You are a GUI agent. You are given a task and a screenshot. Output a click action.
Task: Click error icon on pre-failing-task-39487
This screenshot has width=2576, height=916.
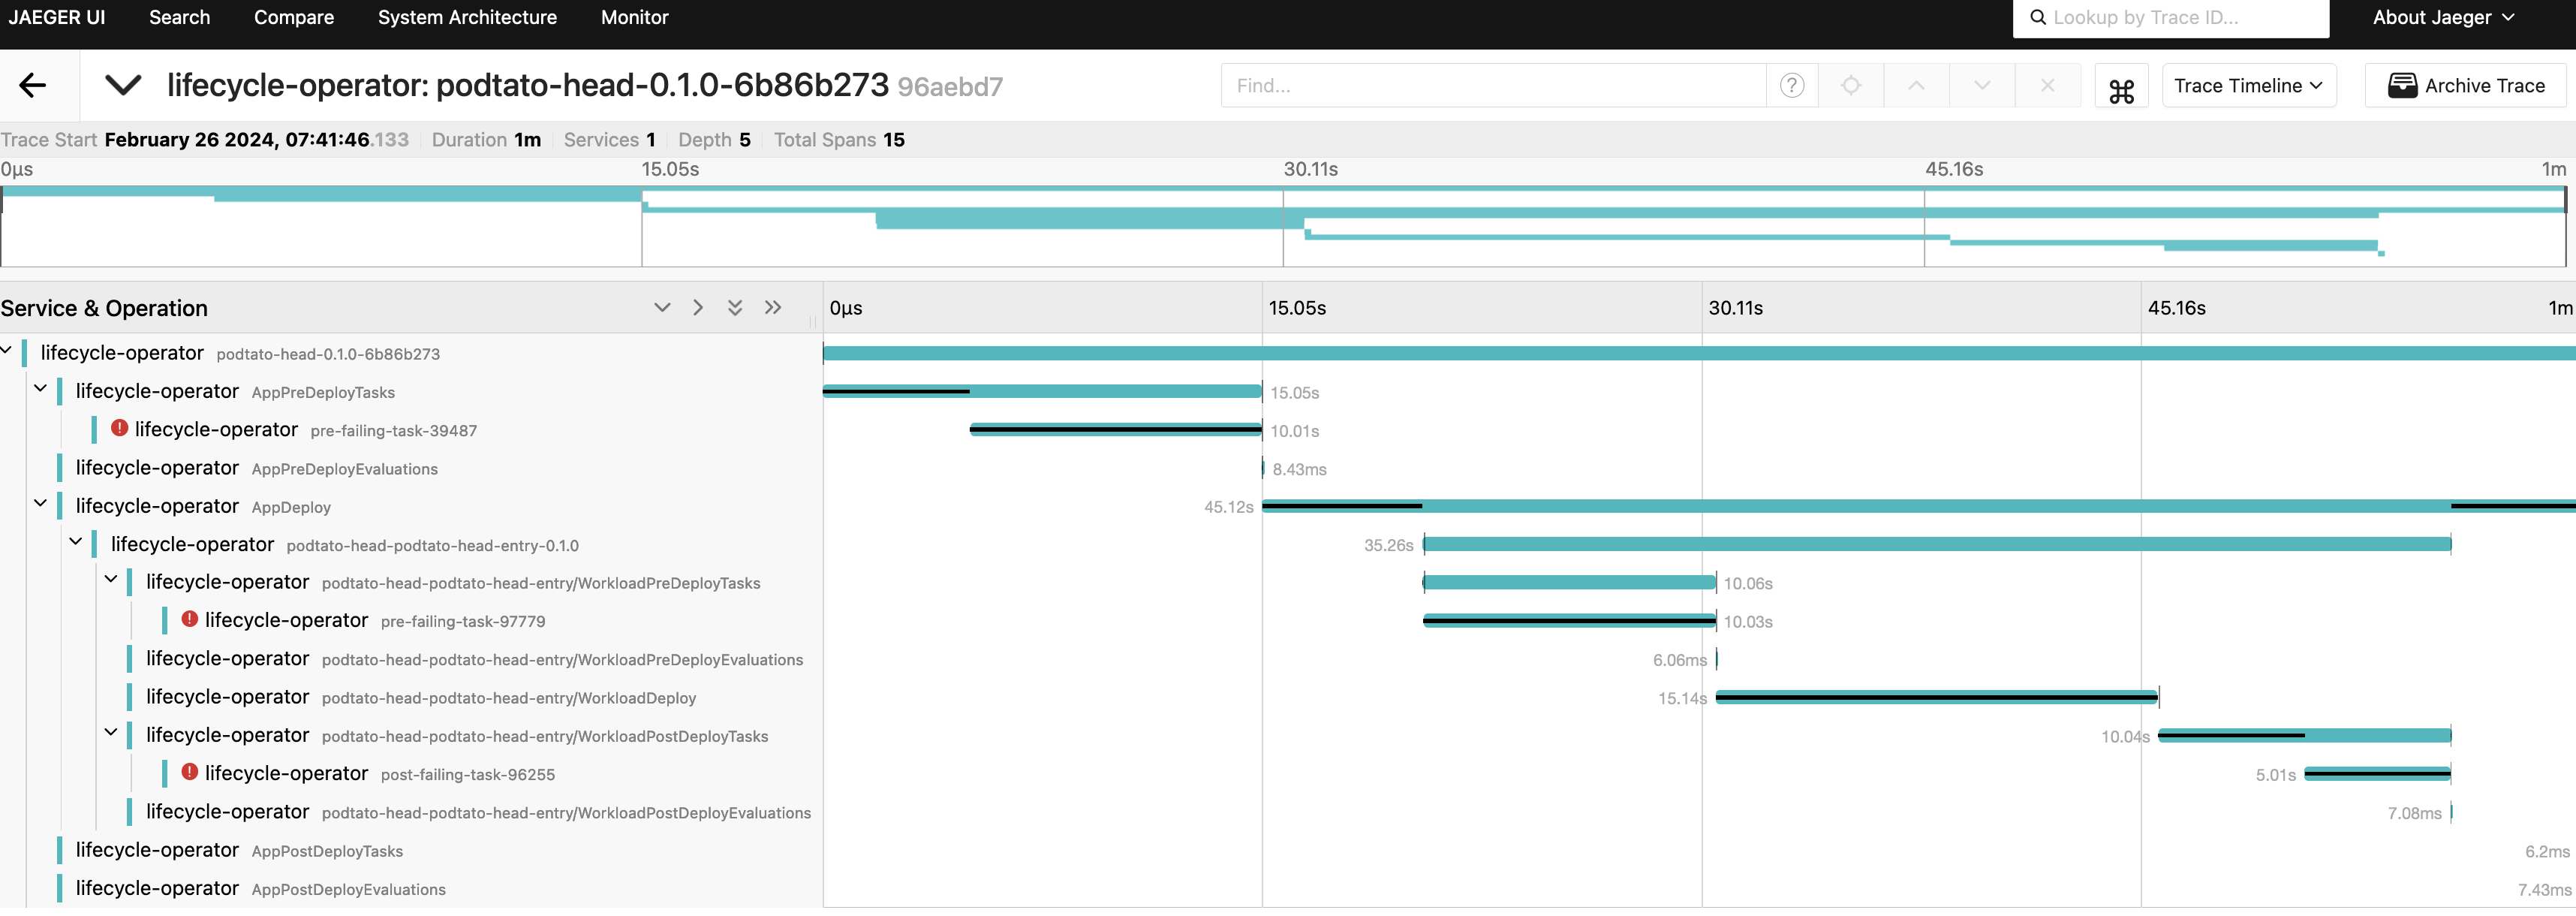(x=119, y=428)
